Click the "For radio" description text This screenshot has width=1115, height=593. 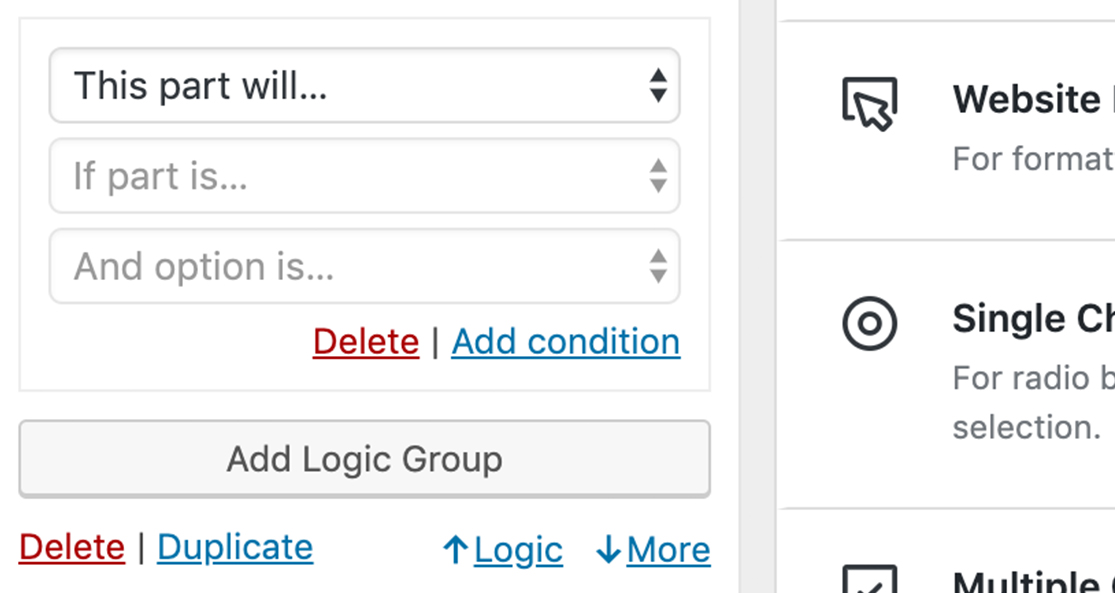(x=1032, y=378)
